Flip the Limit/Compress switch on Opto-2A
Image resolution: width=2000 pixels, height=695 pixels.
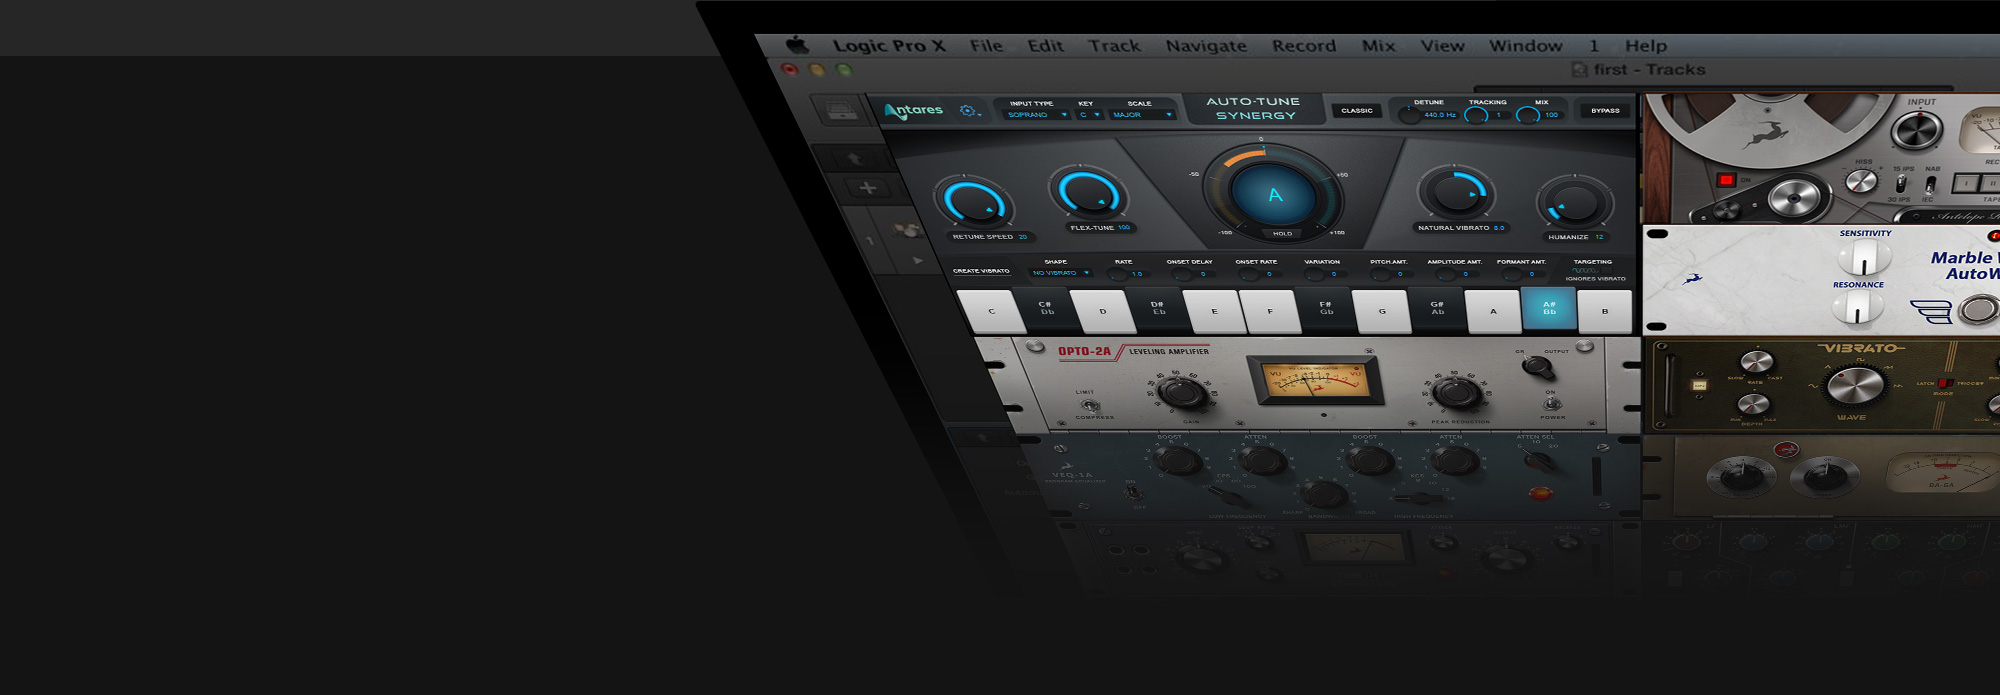(1091, 405)
